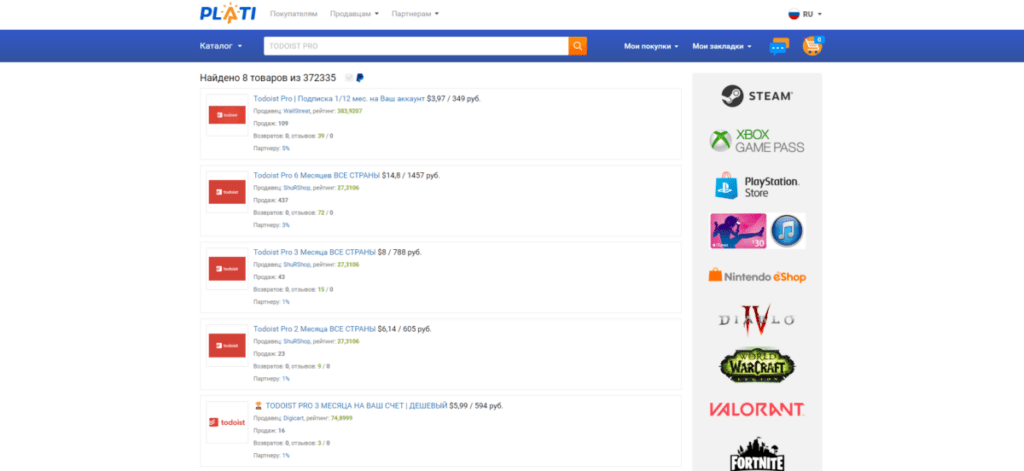1024x471 pixels.
Task: Click the 39 reviews count for WallStreet
Action: coord(321,136)
